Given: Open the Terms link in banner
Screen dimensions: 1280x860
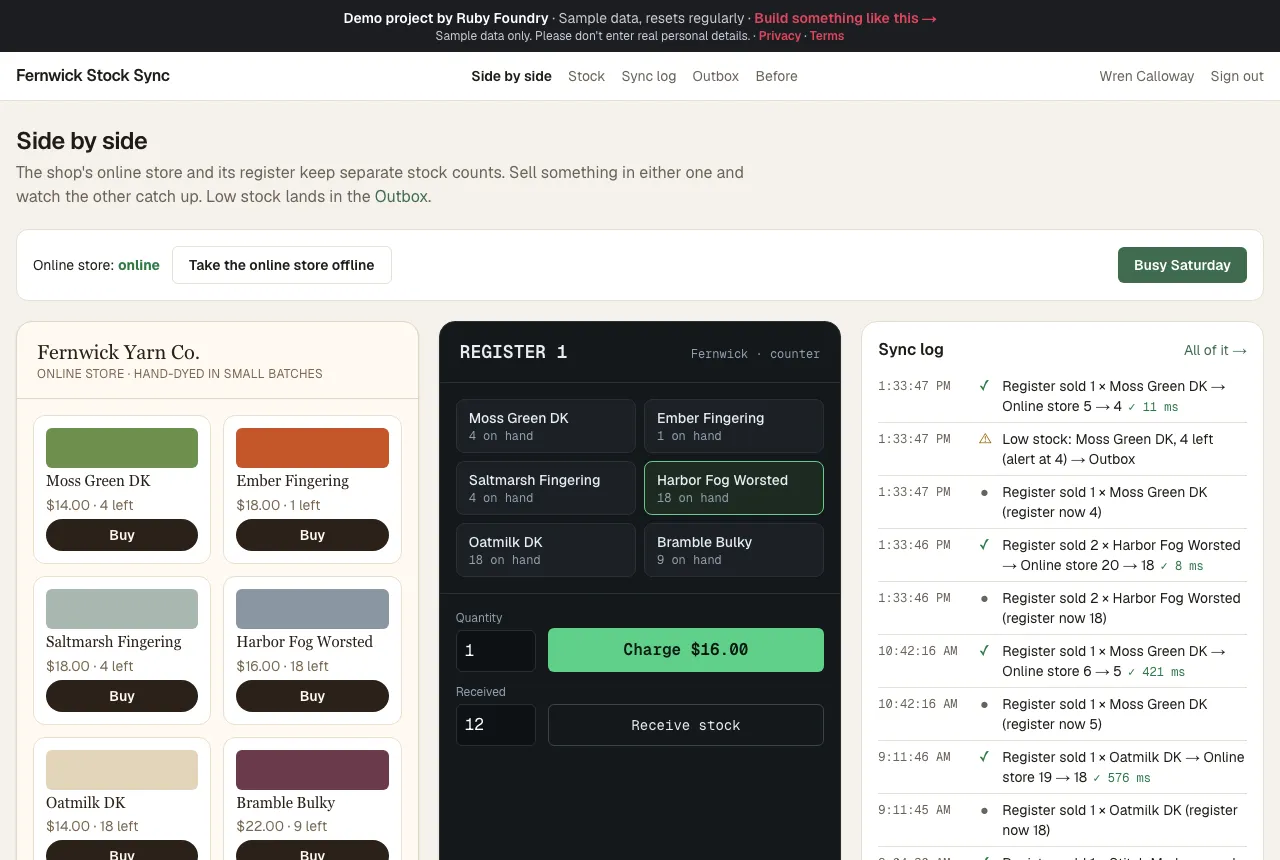Looking at the screenshot, I should click(827, 36).
